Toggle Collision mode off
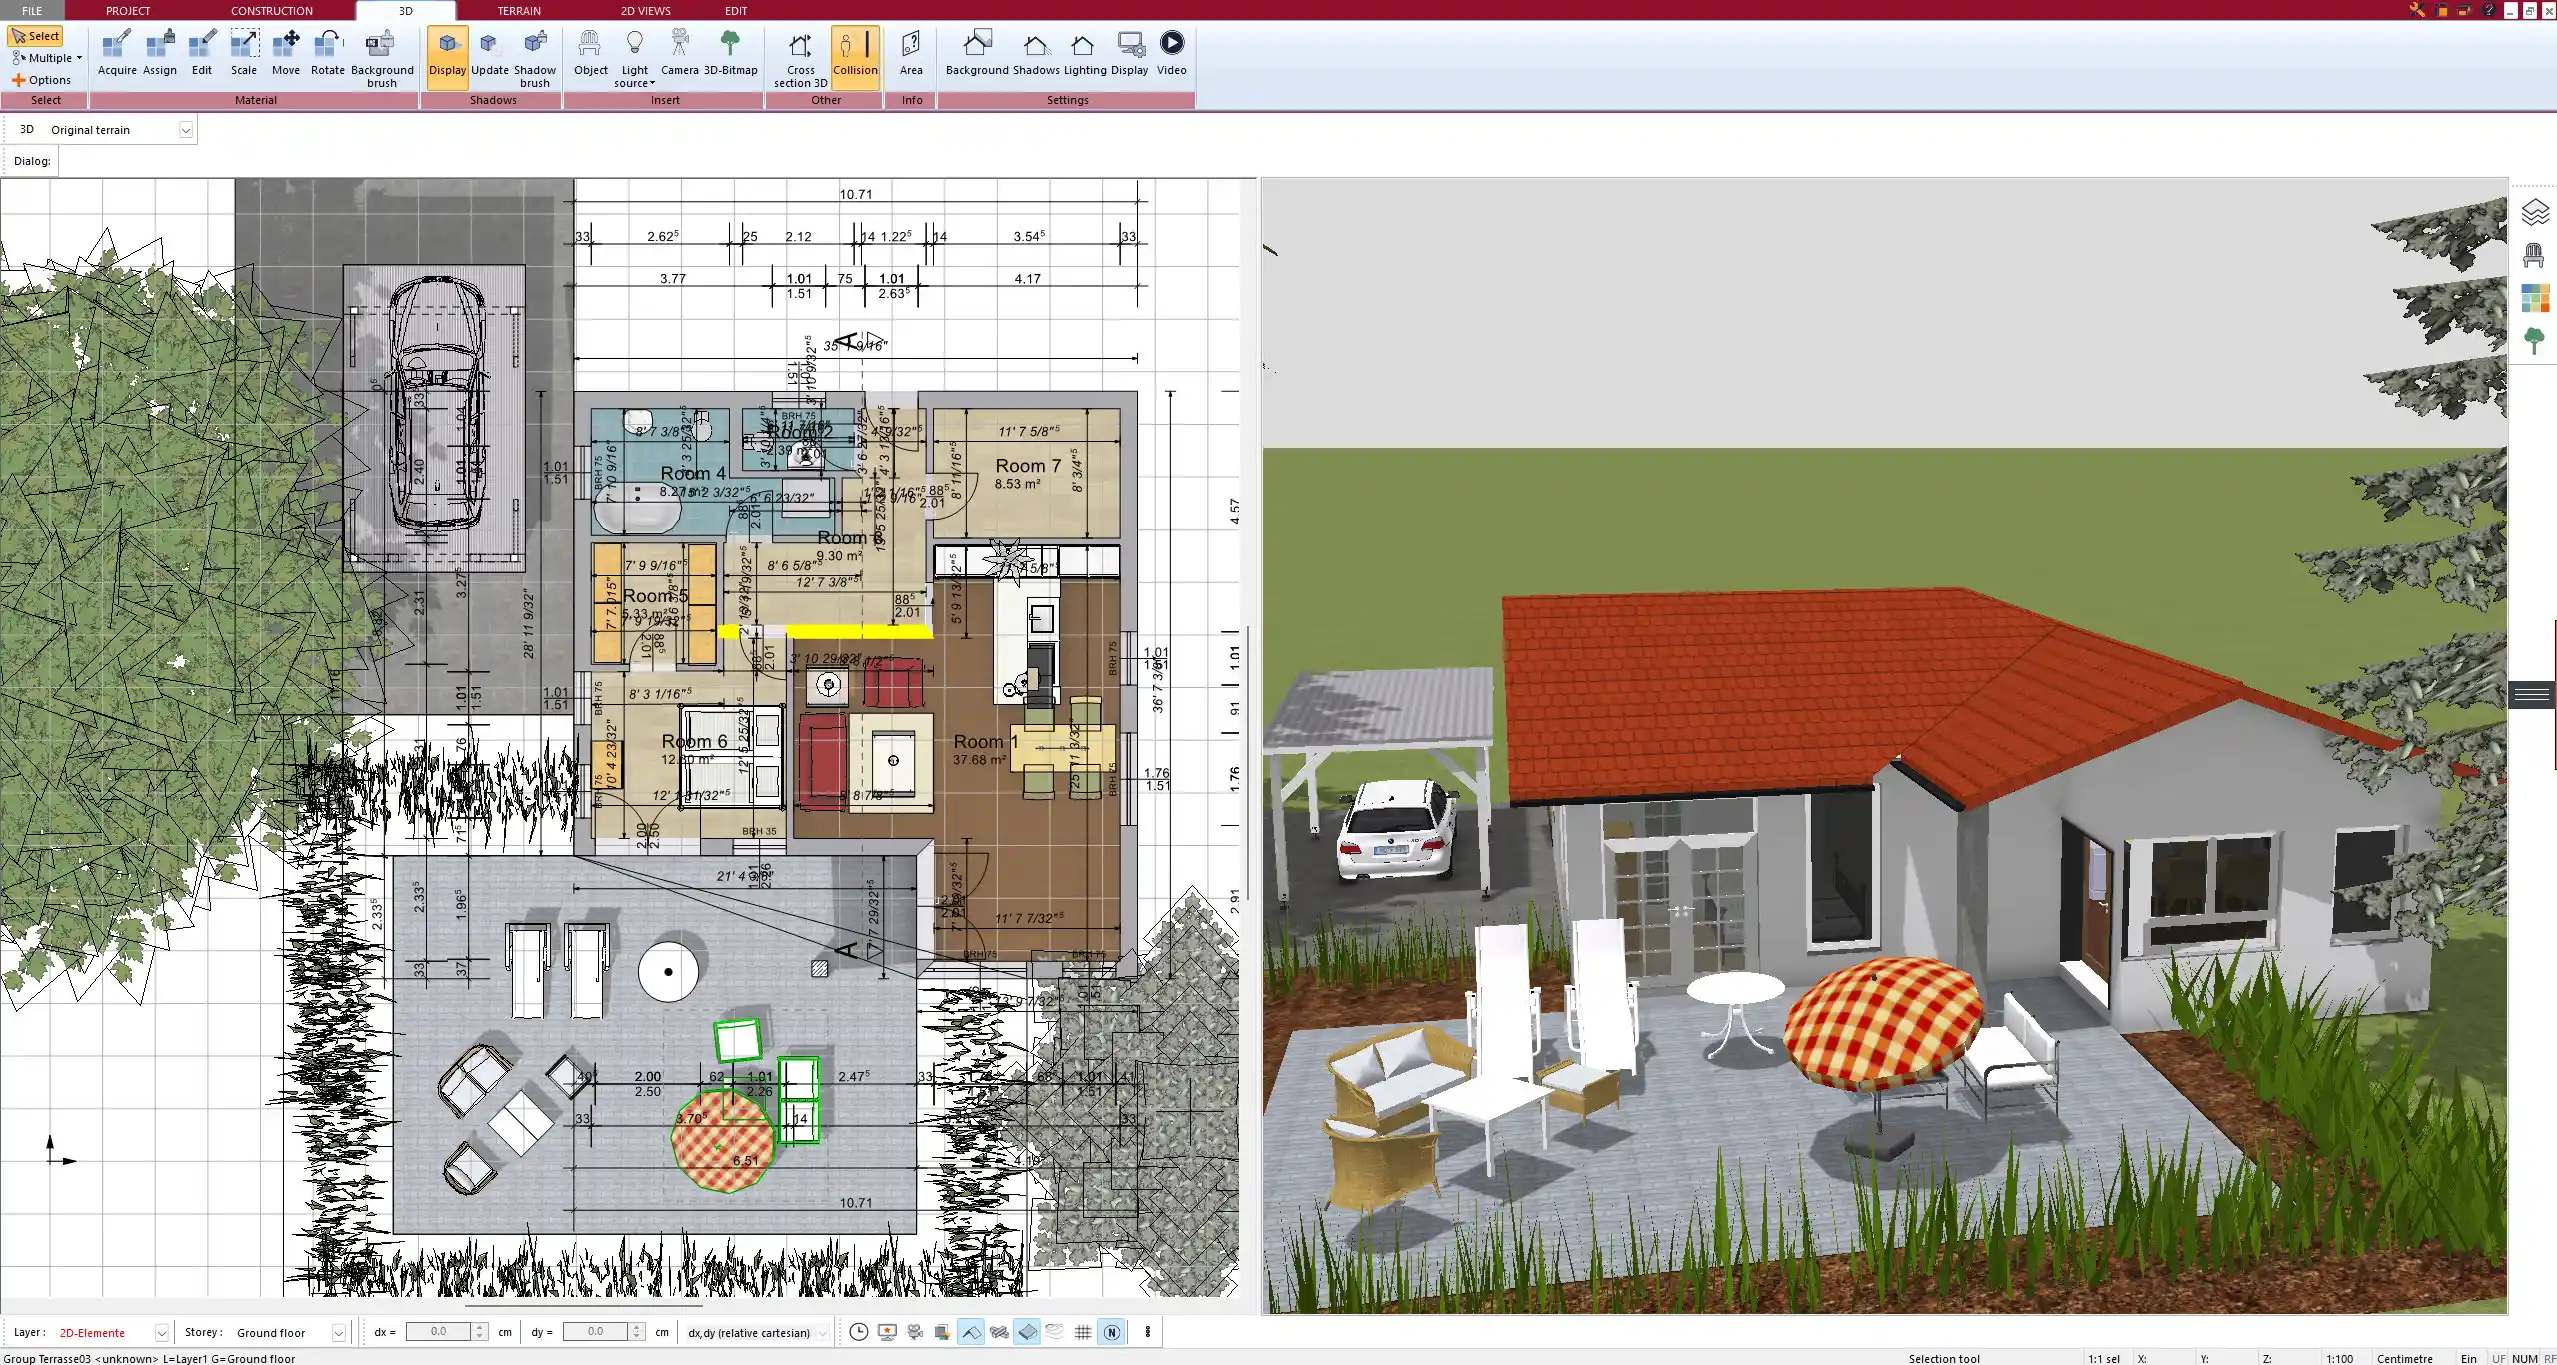Screen dimensions: 2557x1365 click(855, 53)
